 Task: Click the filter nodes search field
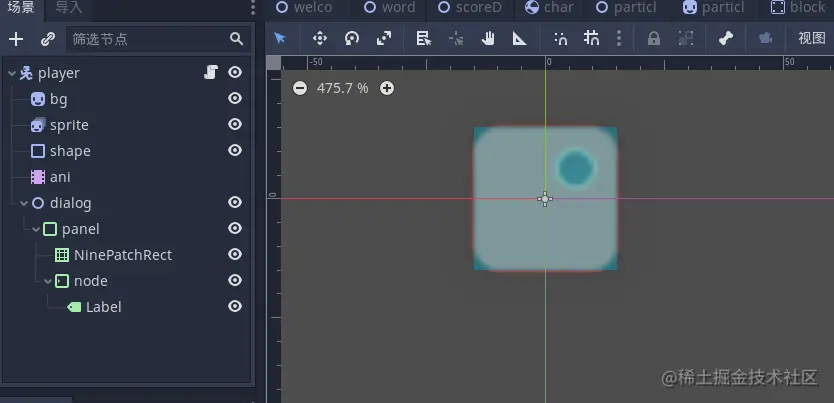[159, 39]
